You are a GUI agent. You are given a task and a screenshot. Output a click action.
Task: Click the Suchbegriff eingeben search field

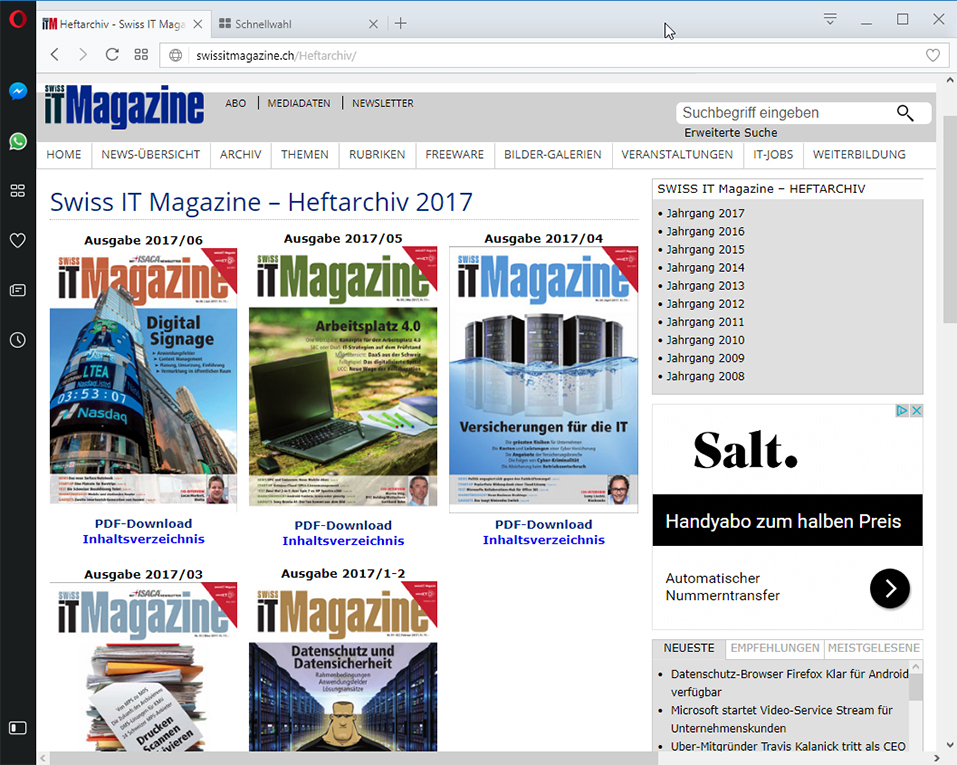[784, 113]
